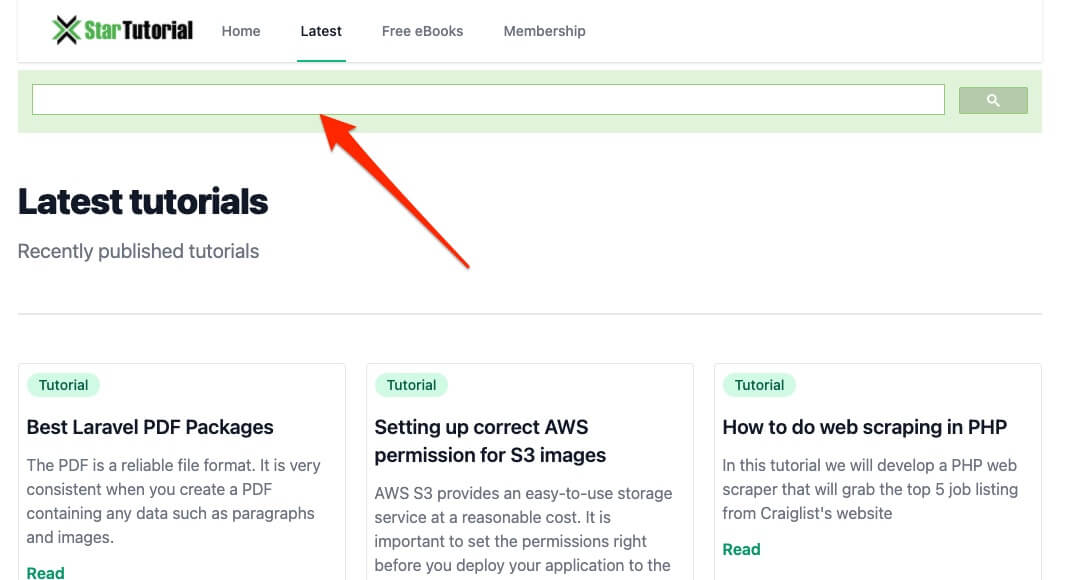Click the AWS S3 card description text

tap(523, 529)
